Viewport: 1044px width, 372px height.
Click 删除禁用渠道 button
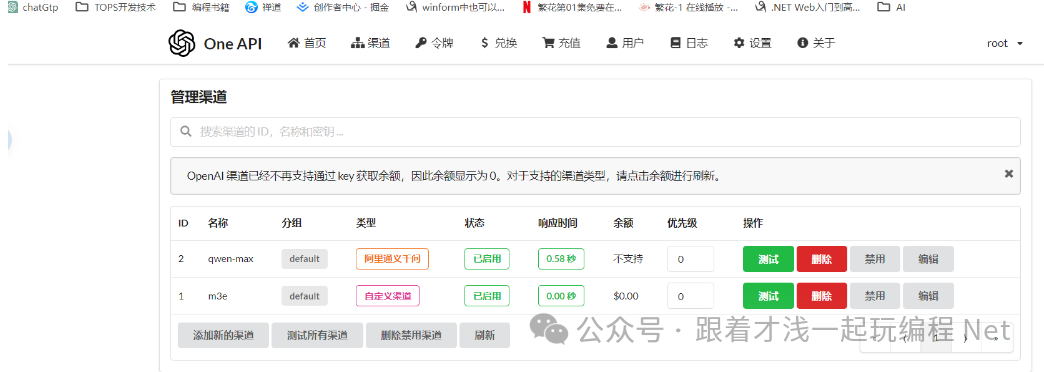[x=411, y=335]
